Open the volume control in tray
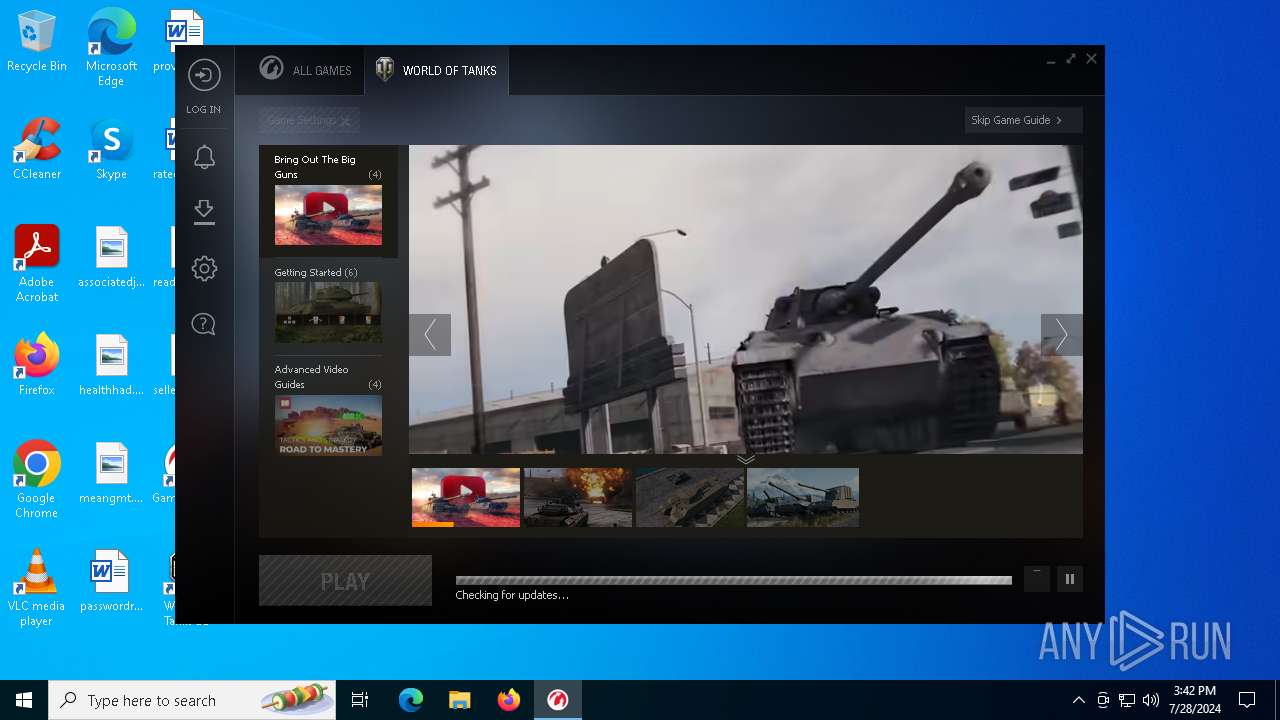Image resolution: width=1280 pixels, height=720 pixels. 1151,700
